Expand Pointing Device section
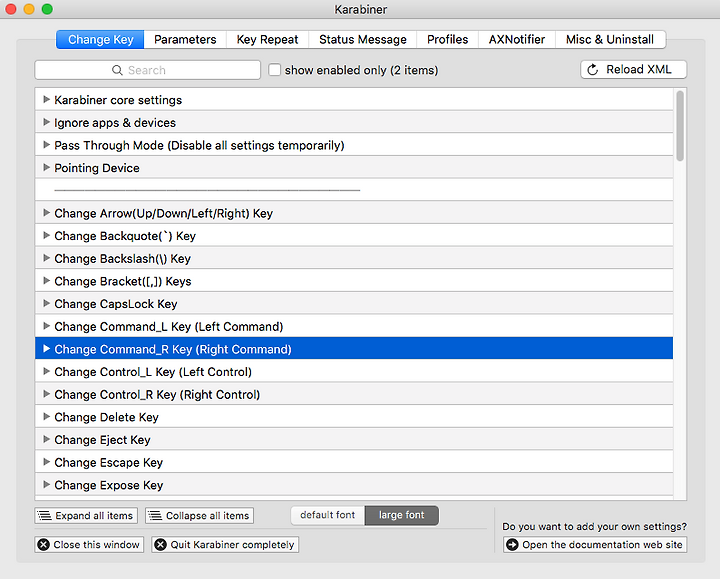This screenshot has width=720, height=579. [46, 167]
